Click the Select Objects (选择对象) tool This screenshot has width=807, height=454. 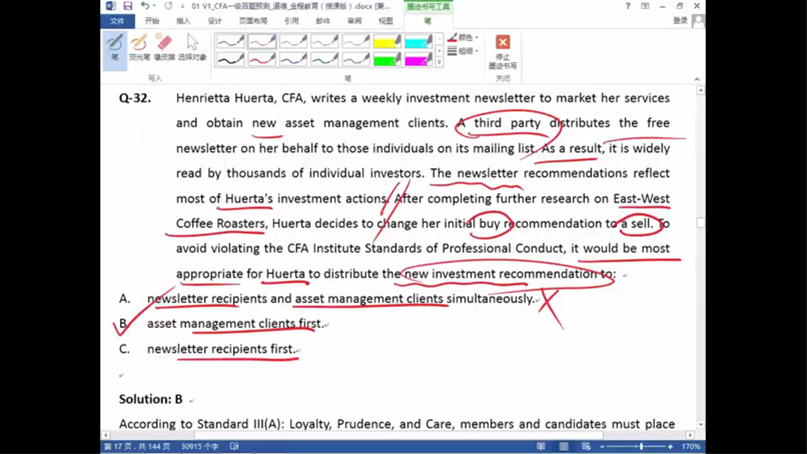[192, 47]
